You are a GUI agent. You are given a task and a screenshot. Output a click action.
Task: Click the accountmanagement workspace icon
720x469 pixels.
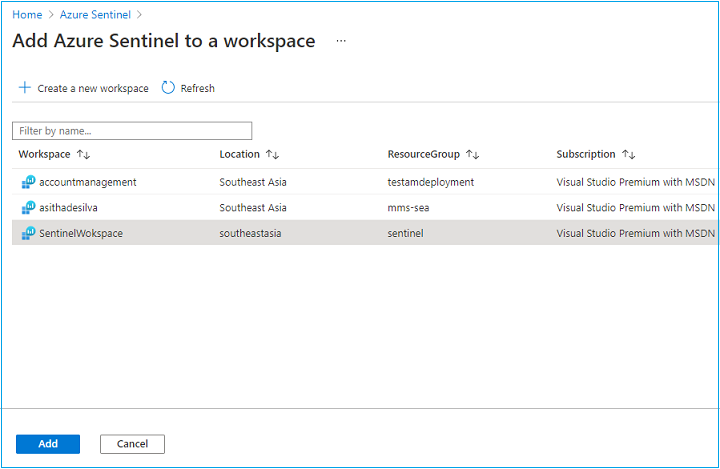[x=28, y=182]
